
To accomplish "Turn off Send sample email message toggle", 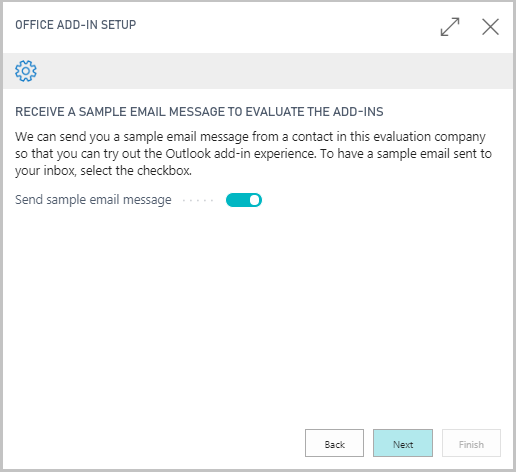I will (x=244, y=200).
